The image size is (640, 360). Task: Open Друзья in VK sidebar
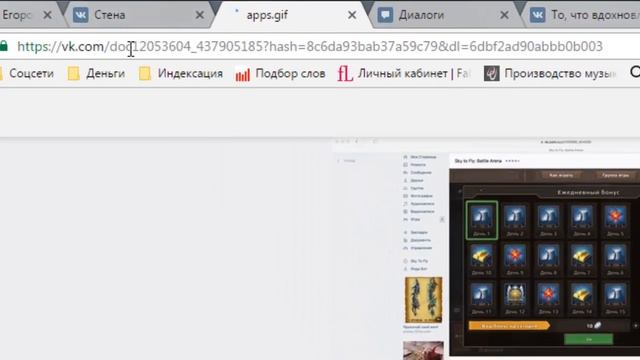pos(413,180)
